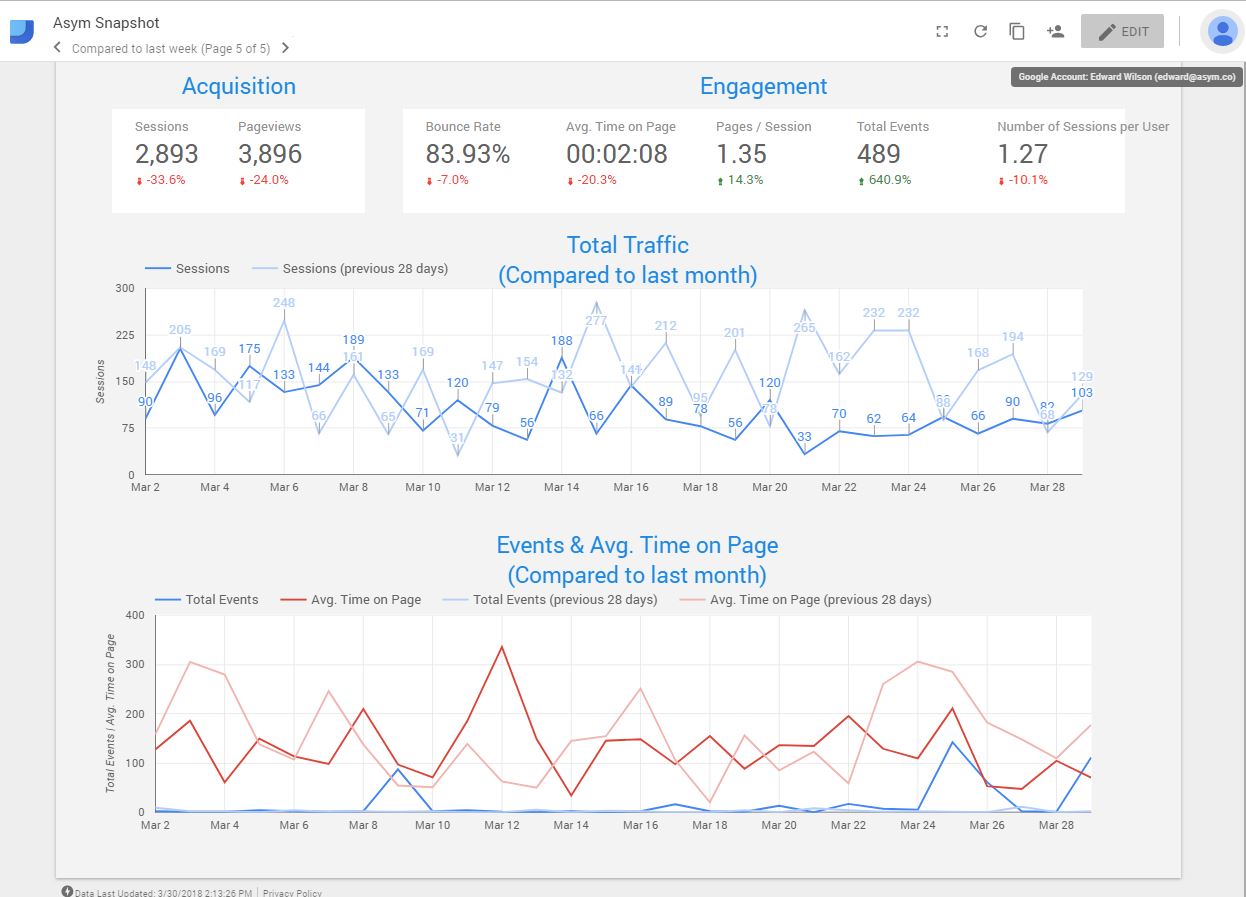1246x897 pixels.
Task: Toggle Sessions (previous 28 days) legend item
Action: click(350, 268)
